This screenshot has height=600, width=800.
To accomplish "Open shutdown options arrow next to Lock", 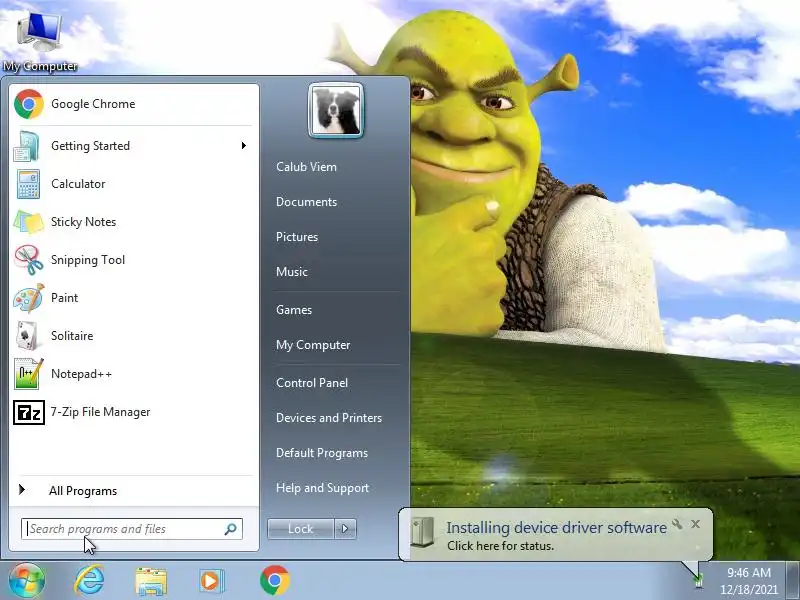I will point(345,529).
